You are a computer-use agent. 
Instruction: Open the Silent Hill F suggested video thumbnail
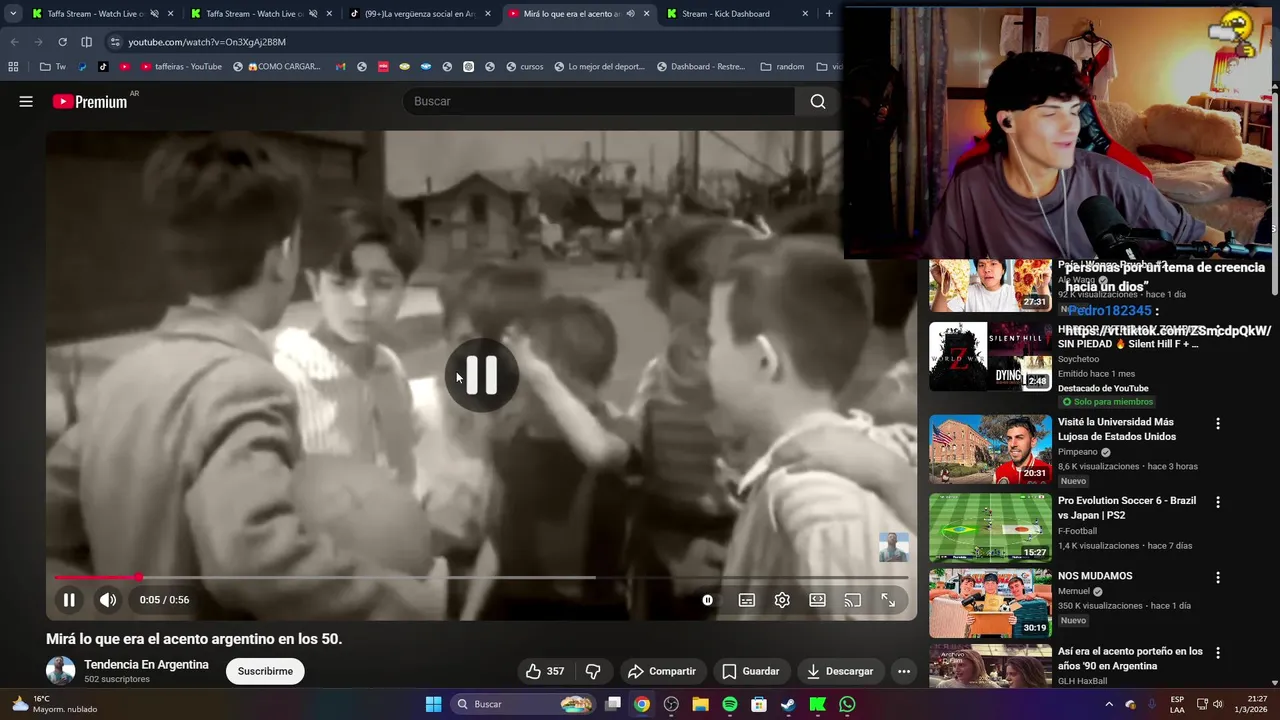[990, 357]
